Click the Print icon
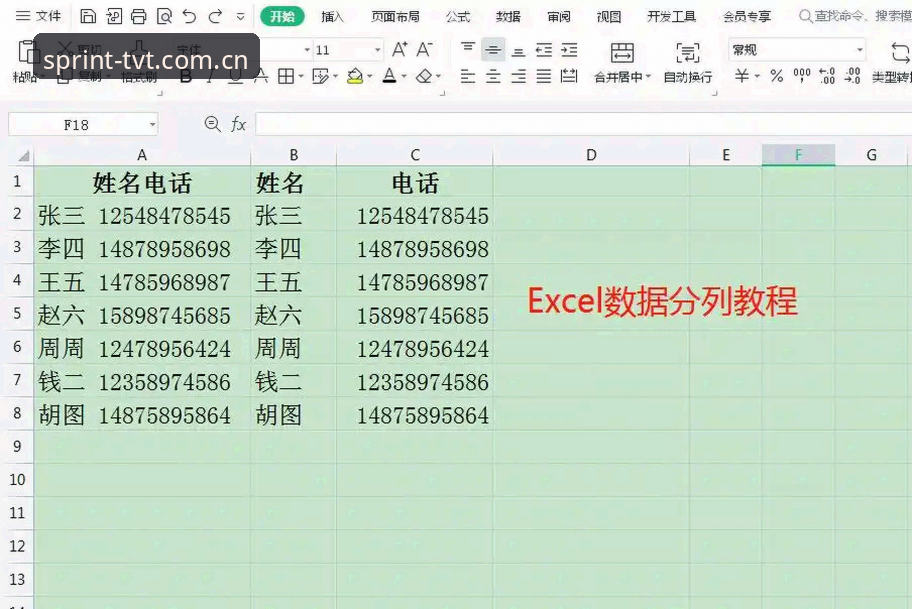The width and height of the screenshot is (912, 609). pyautogui.click(x=138, y=16)
